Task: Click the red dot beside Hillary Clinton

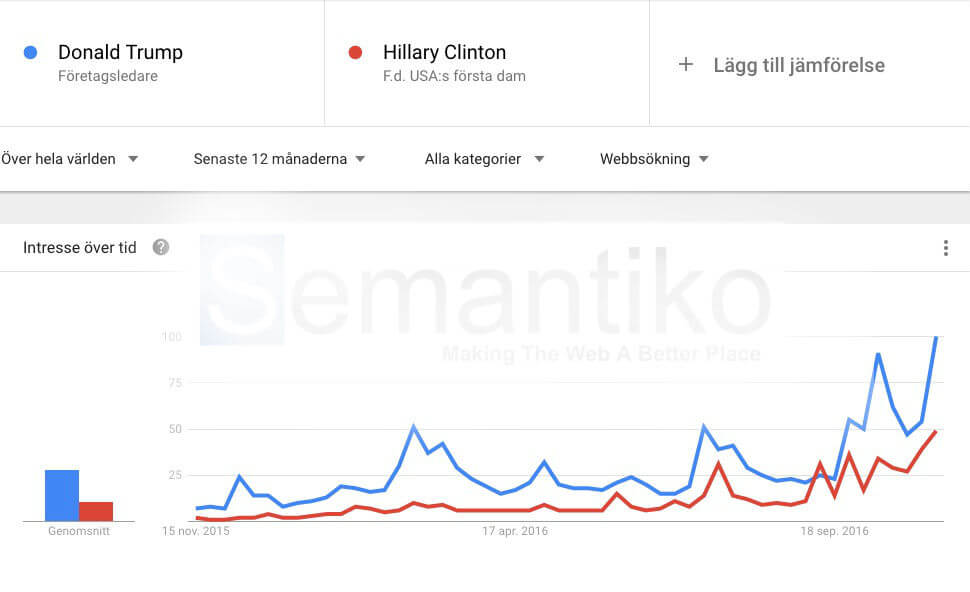Action: 355,52
